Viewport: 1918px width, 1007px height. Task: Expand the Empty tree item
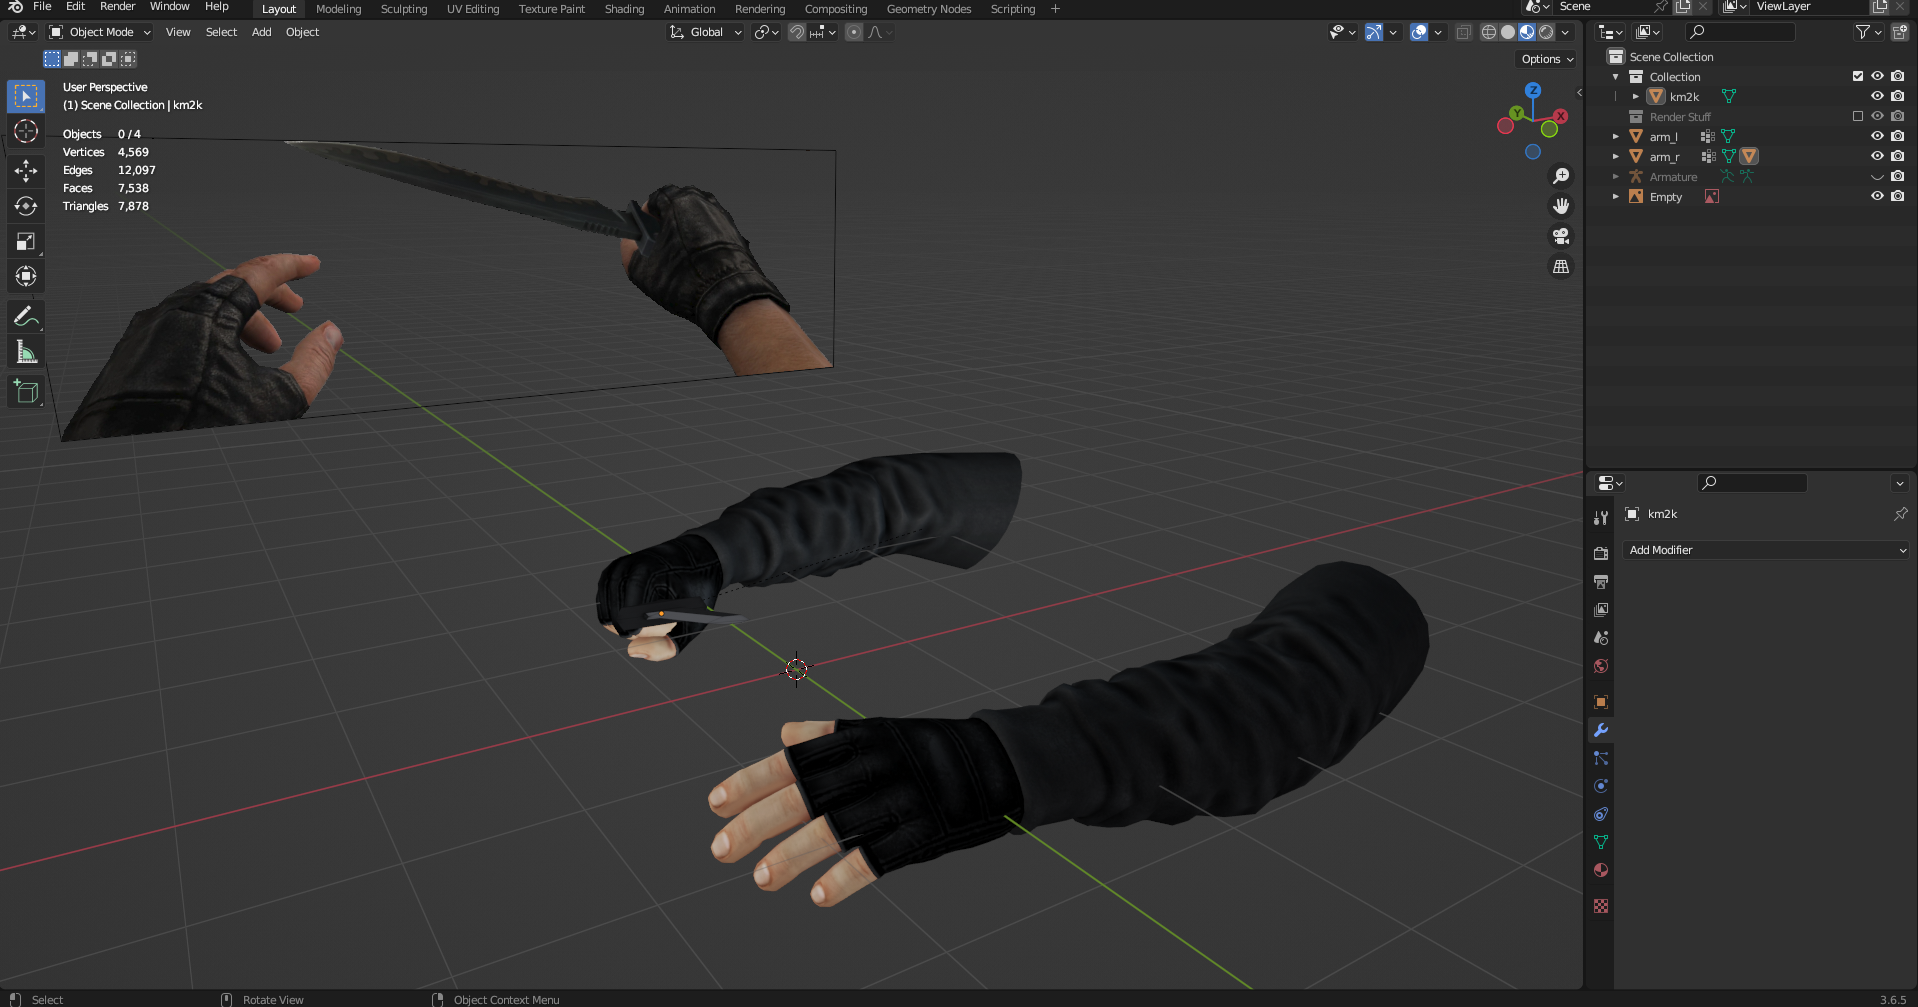(x=1615, y=197)
